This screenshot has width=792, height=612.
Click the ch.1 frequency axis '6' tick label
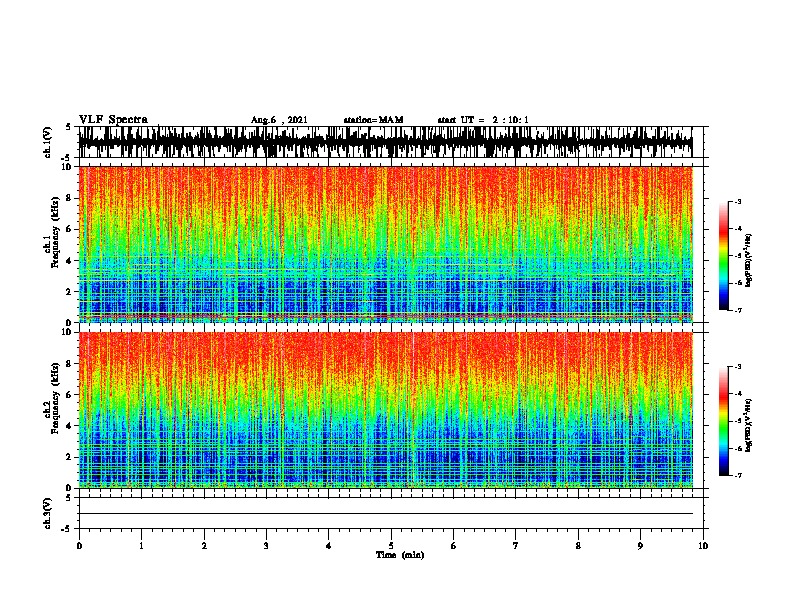(x=69, y=229)
